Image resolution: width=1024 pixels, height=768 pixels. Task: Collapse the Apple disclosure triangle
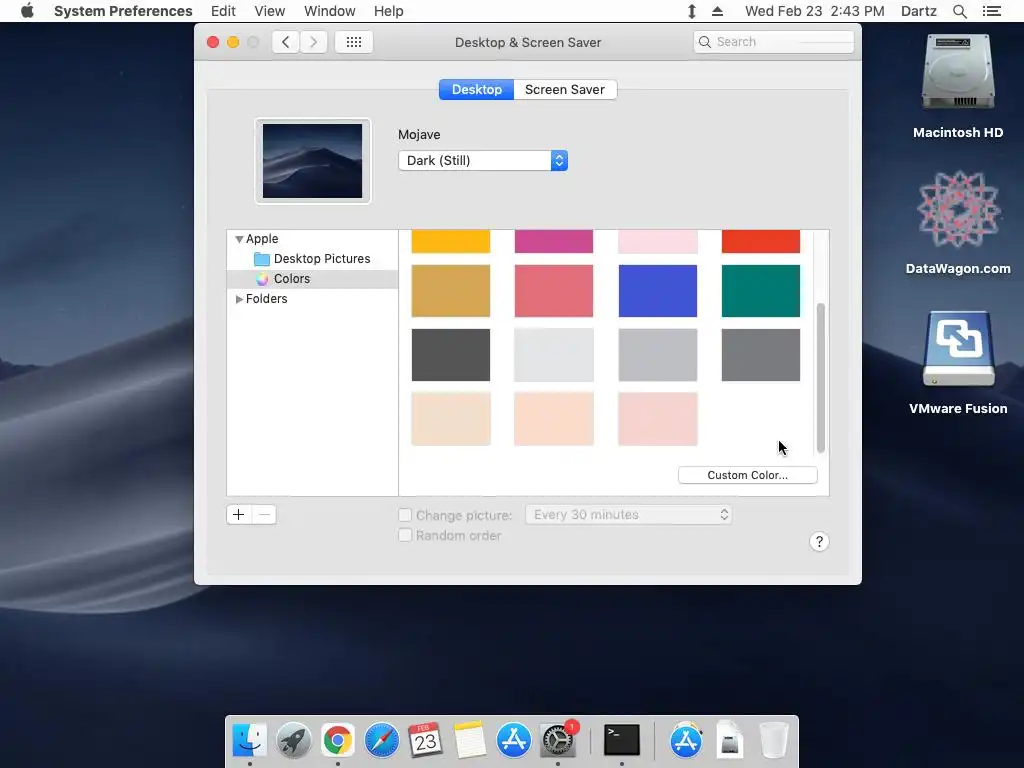pos(239,239)
